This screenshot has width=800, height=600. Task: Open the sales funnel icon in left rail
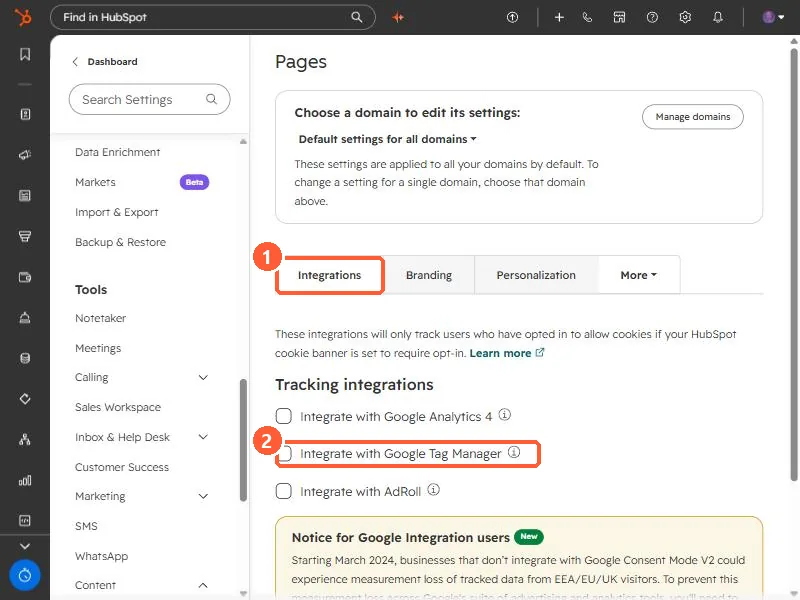click(25, 236)
